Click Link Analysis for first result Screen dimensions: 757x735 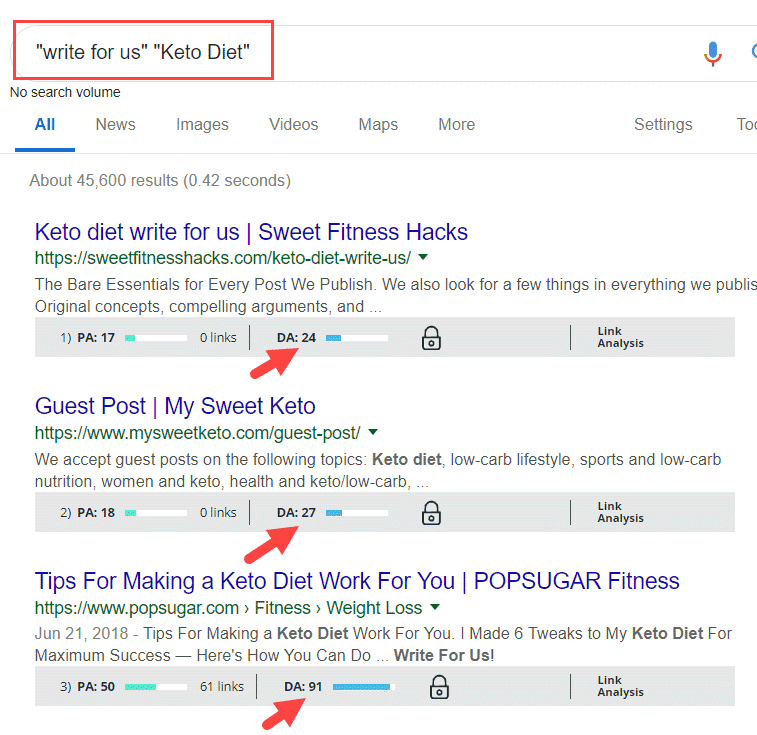[x=620, y=337]
